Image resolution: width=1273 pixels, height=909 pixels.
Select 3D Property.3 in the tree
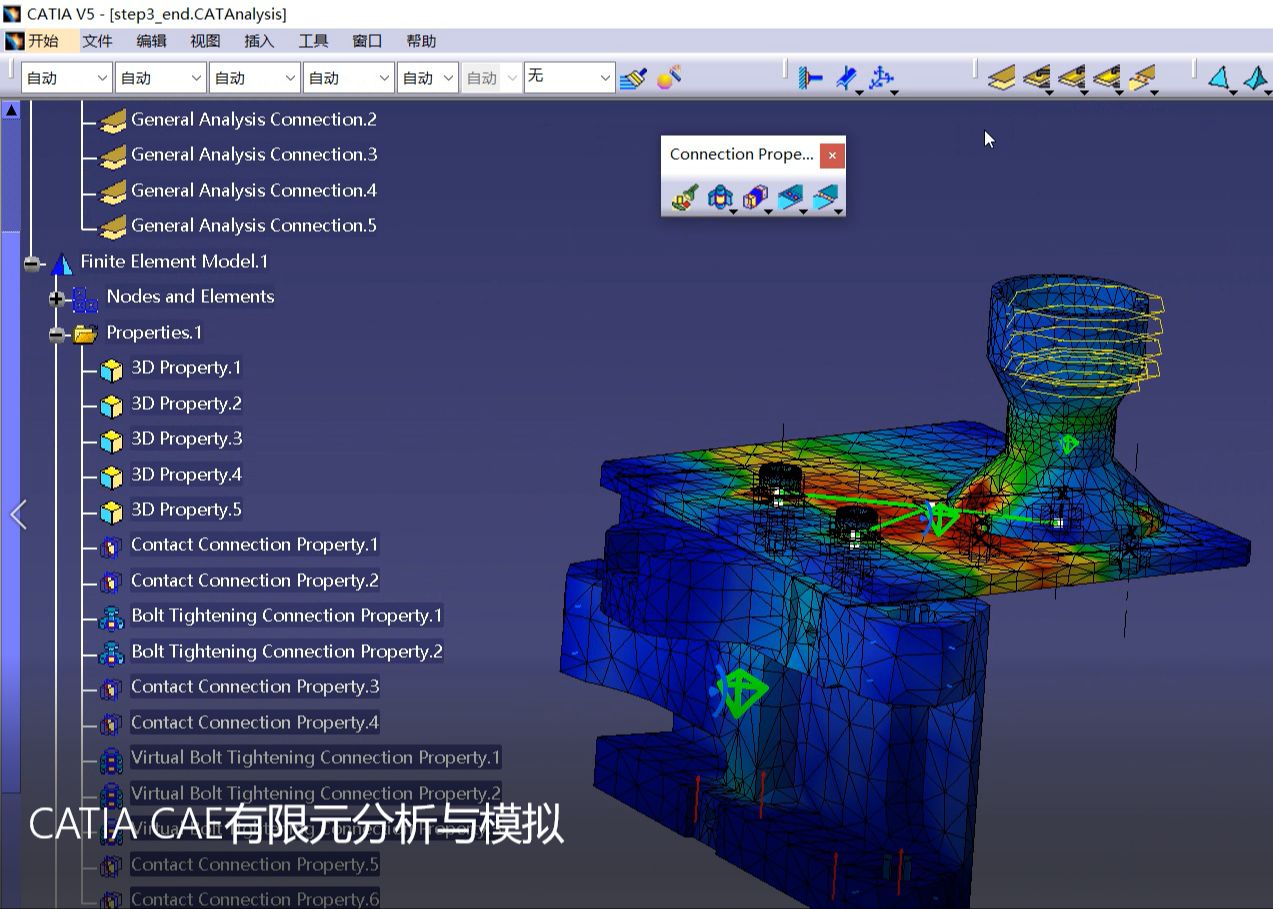[x=186, y=439]
